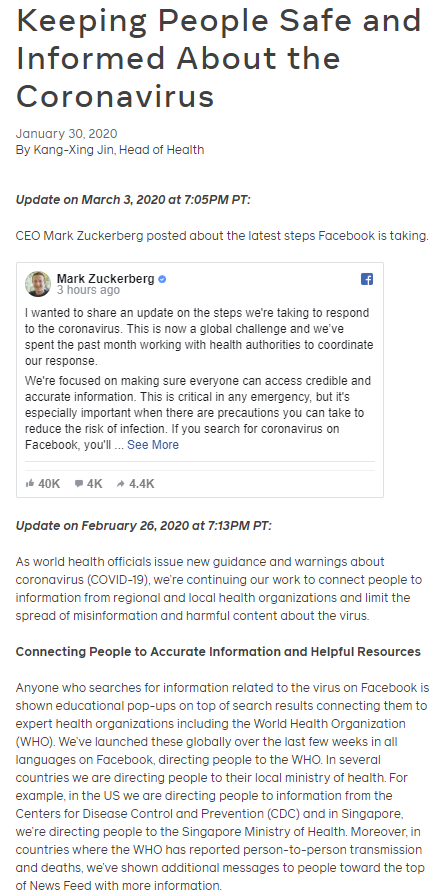The width and height of the screenshot is (442, 894).
Task: Open Mark Zuckerberg's profile picture
Action: (38, 283)
